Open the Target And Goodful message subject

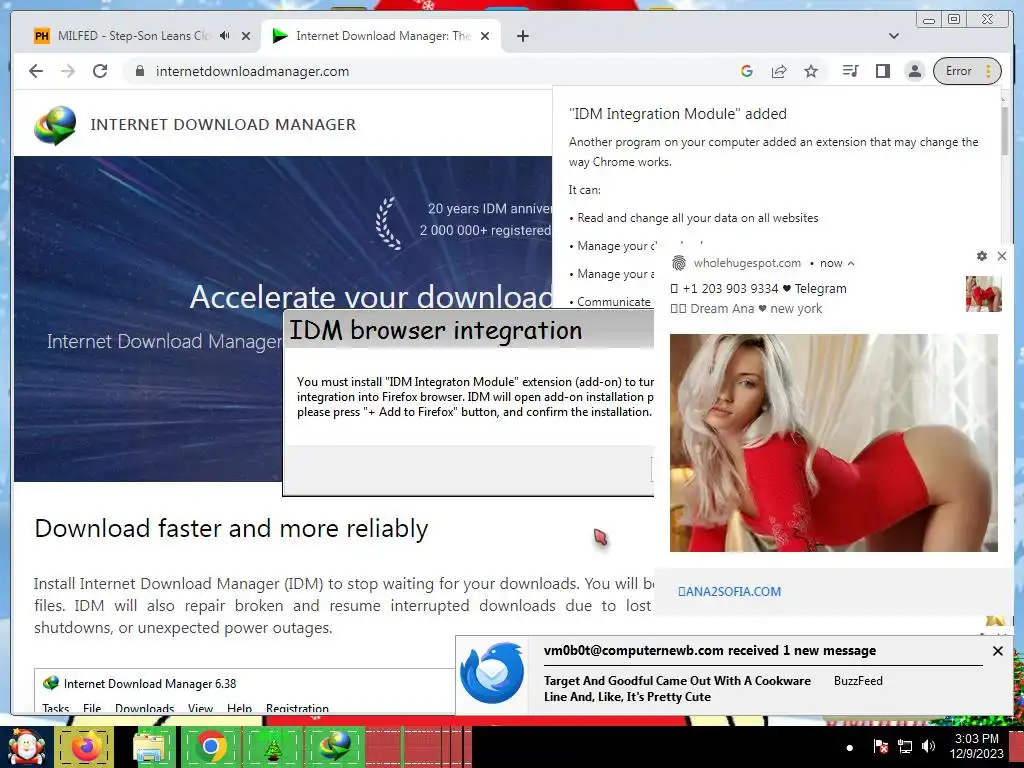point(677,688)
